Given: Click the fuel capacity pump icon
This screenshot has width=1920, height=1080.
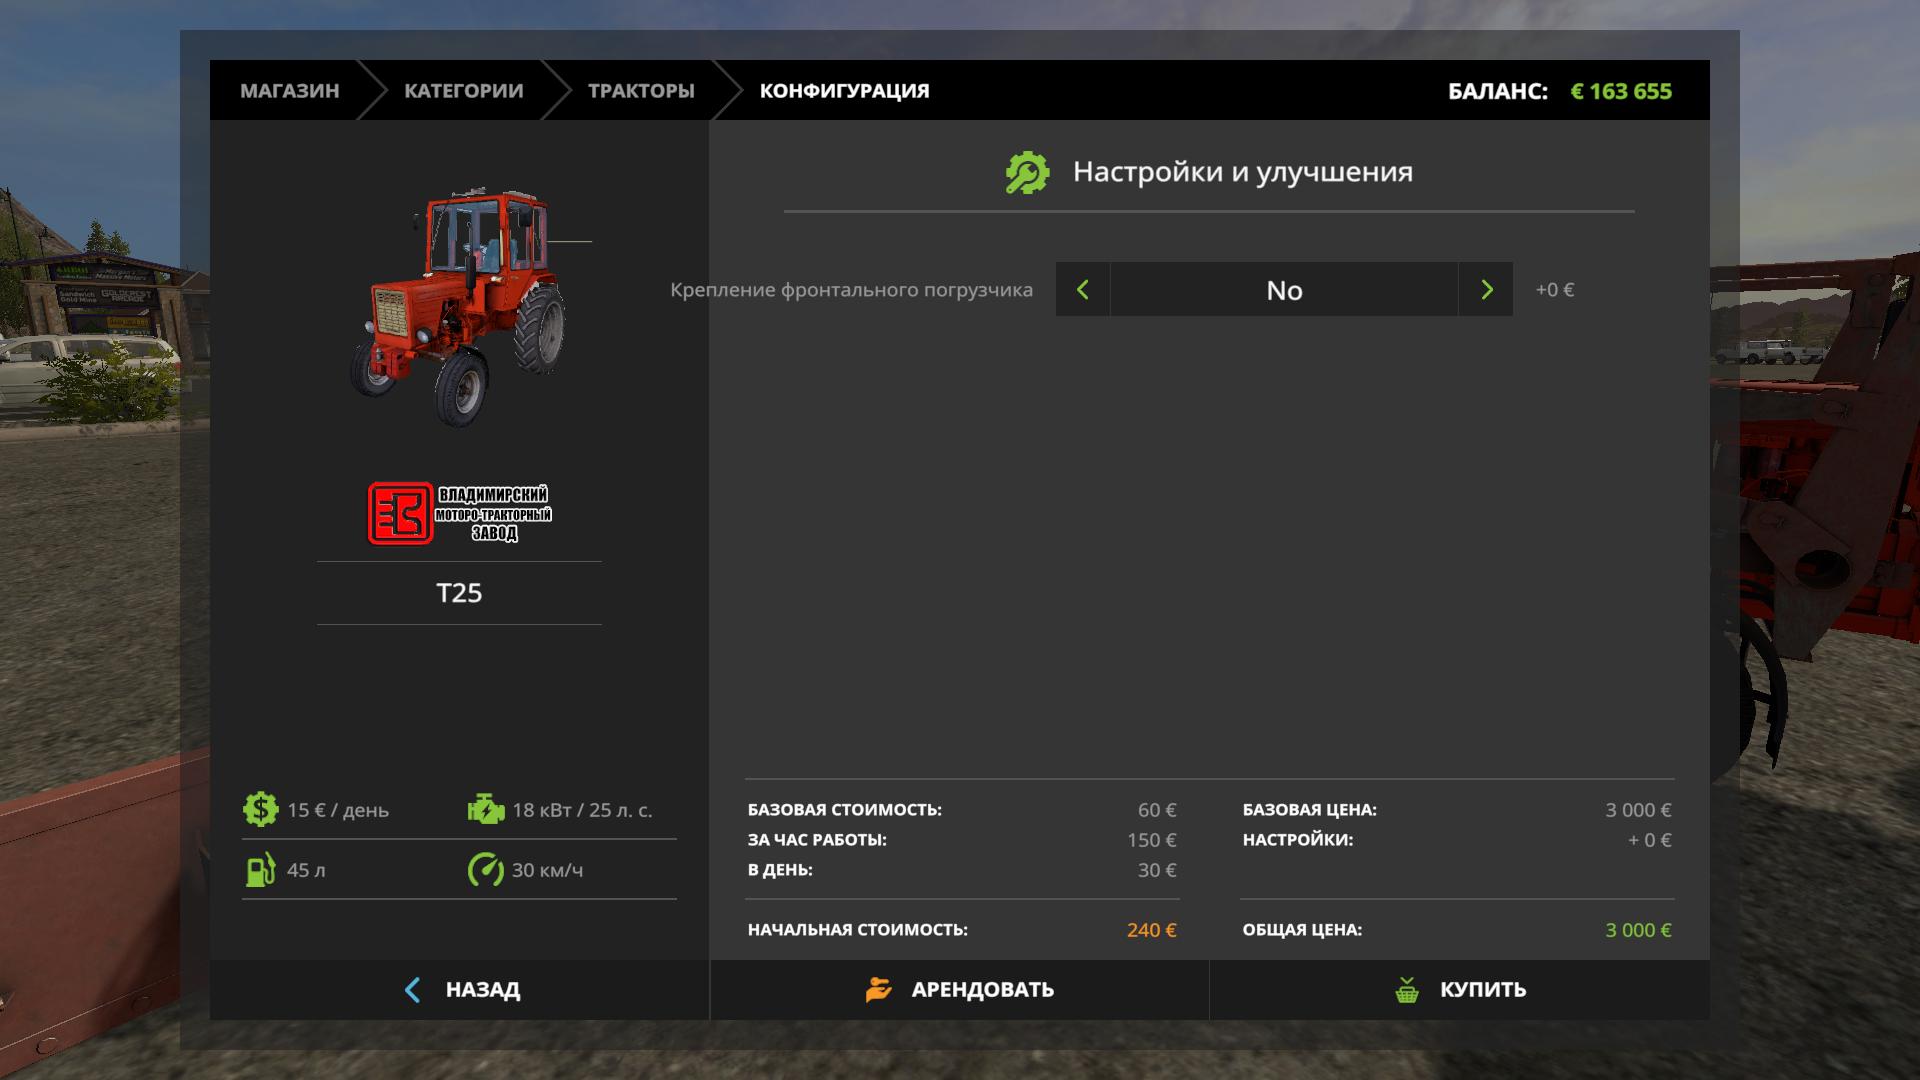Looking at the screenshot, I should [x=260, y=869].
